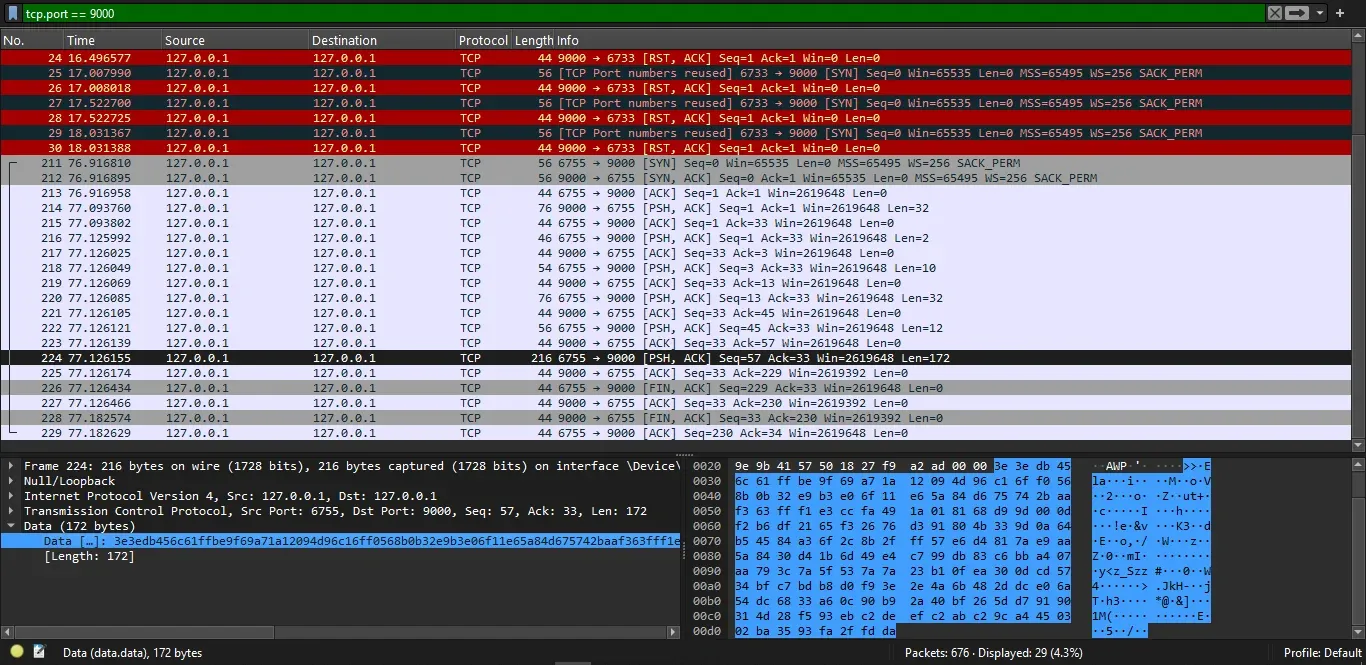The width and height of the screenshot is (1366, 665).
Task: Click the display filter bookmark icon
Action: coord(13,14)
